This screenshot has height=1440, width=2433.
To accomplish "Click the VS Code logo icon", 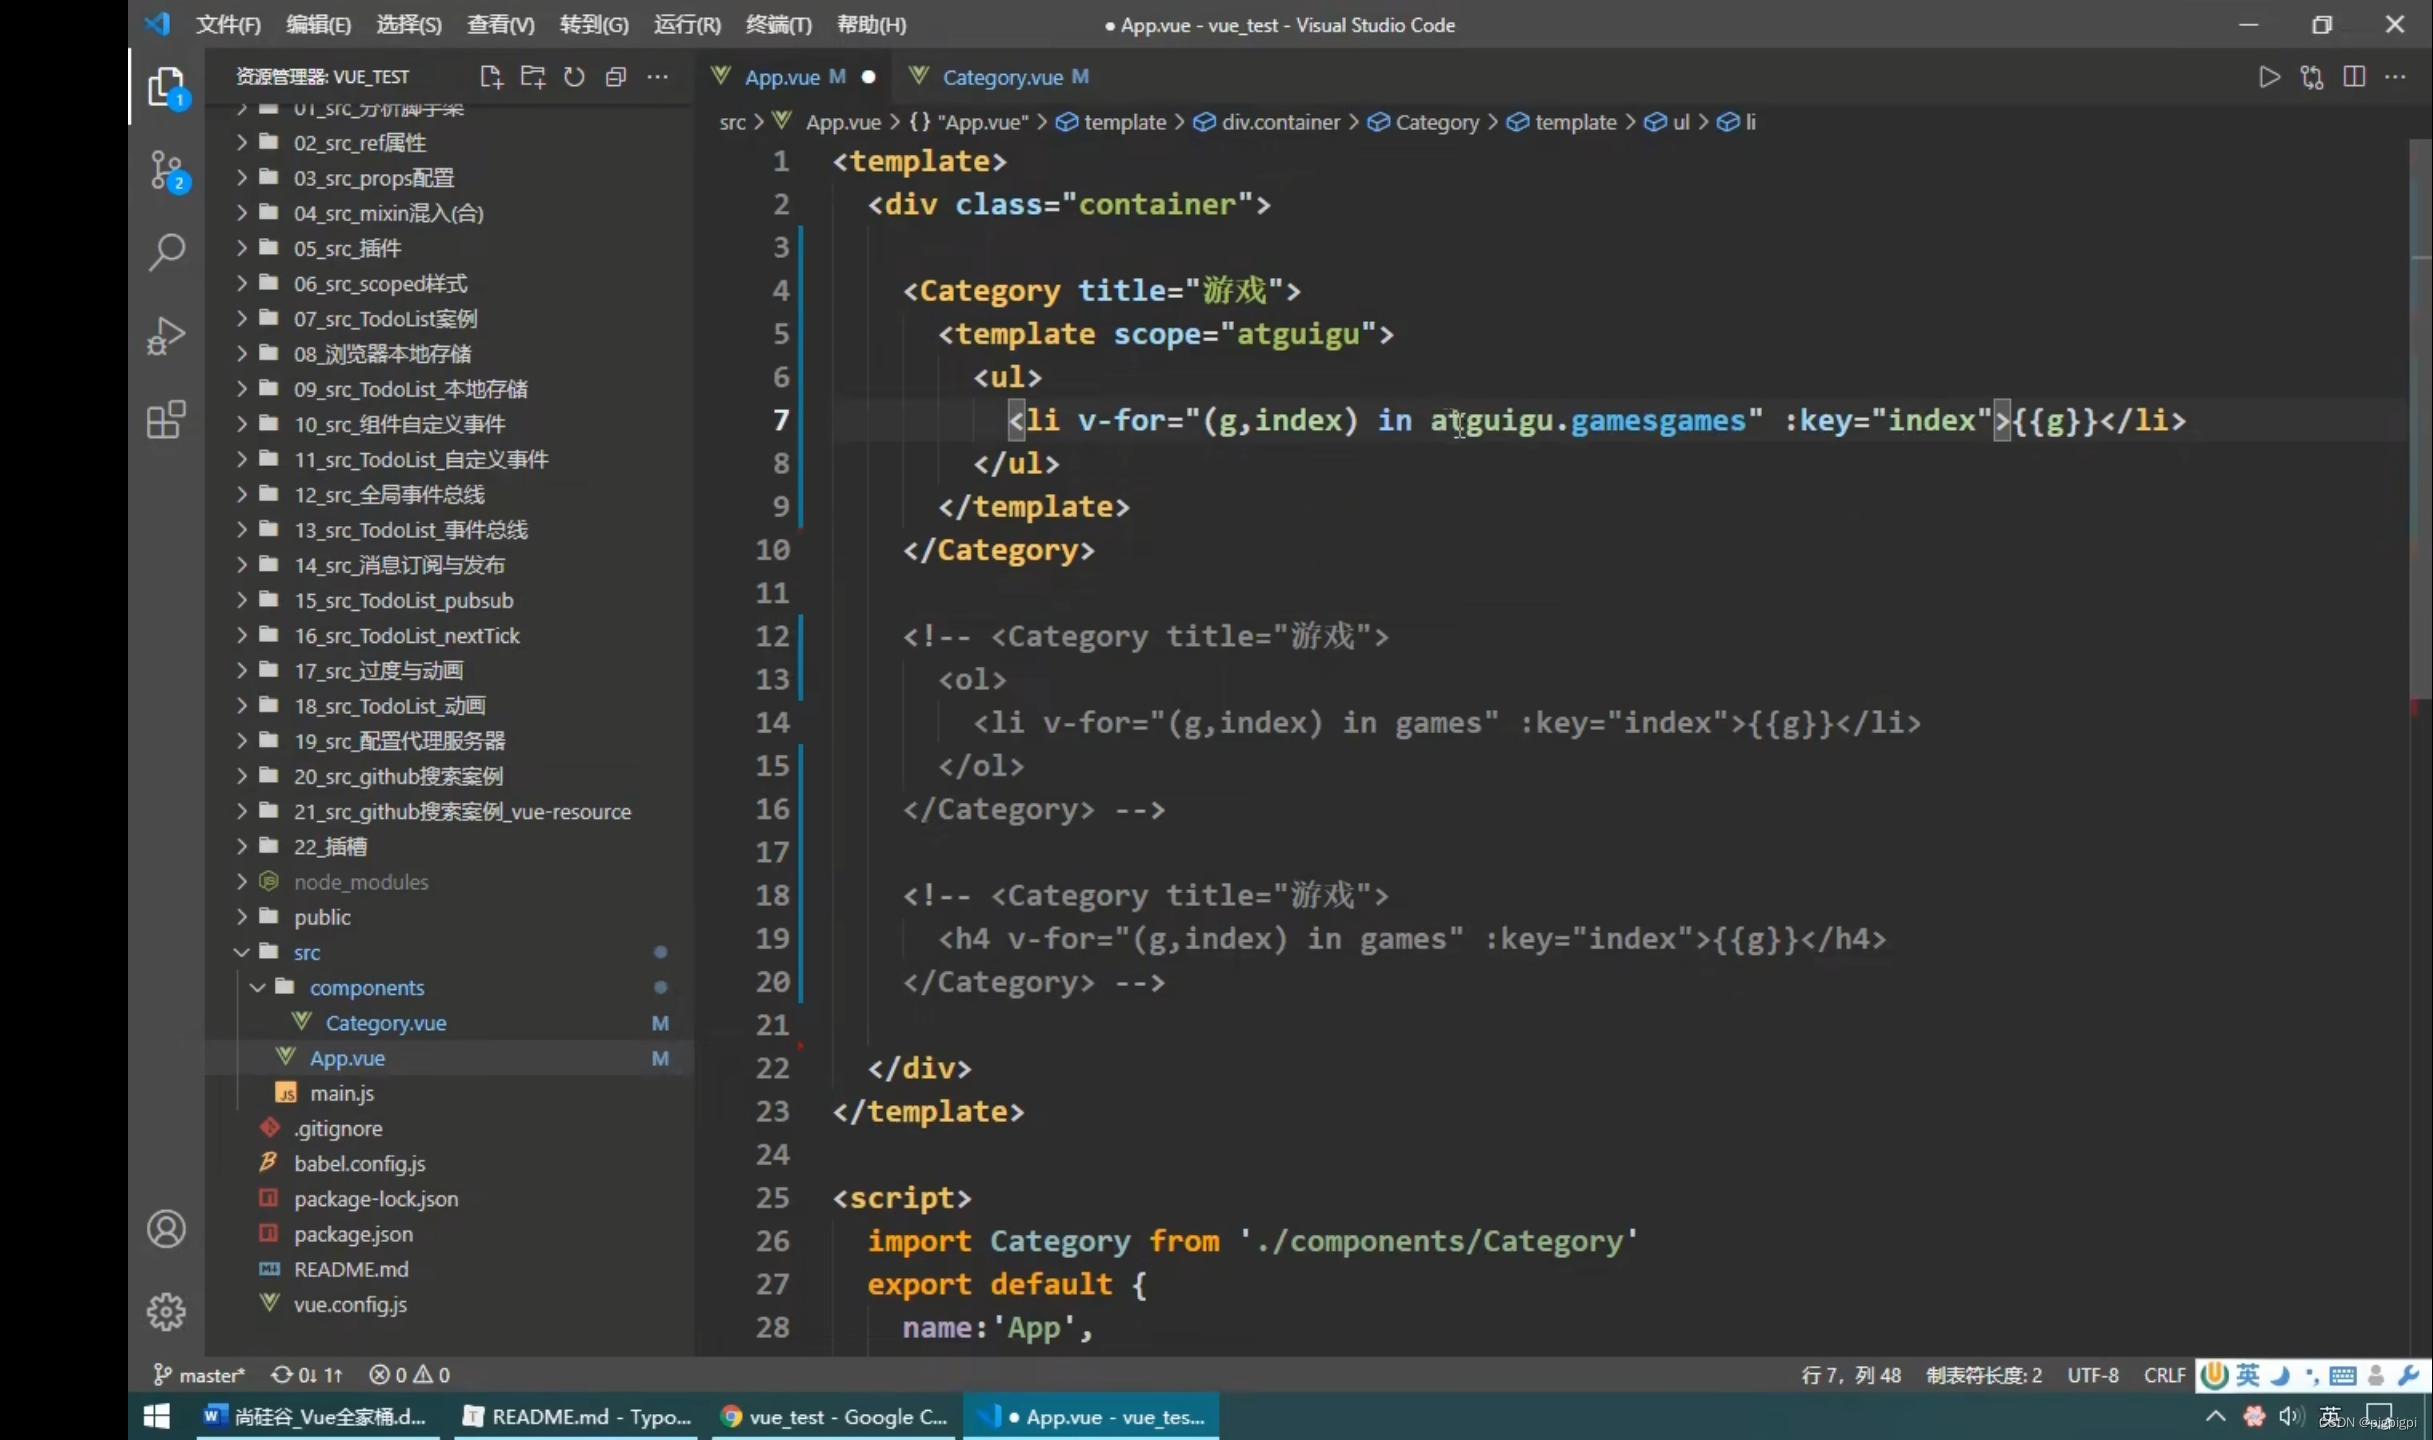I will (x=157, y=24).
